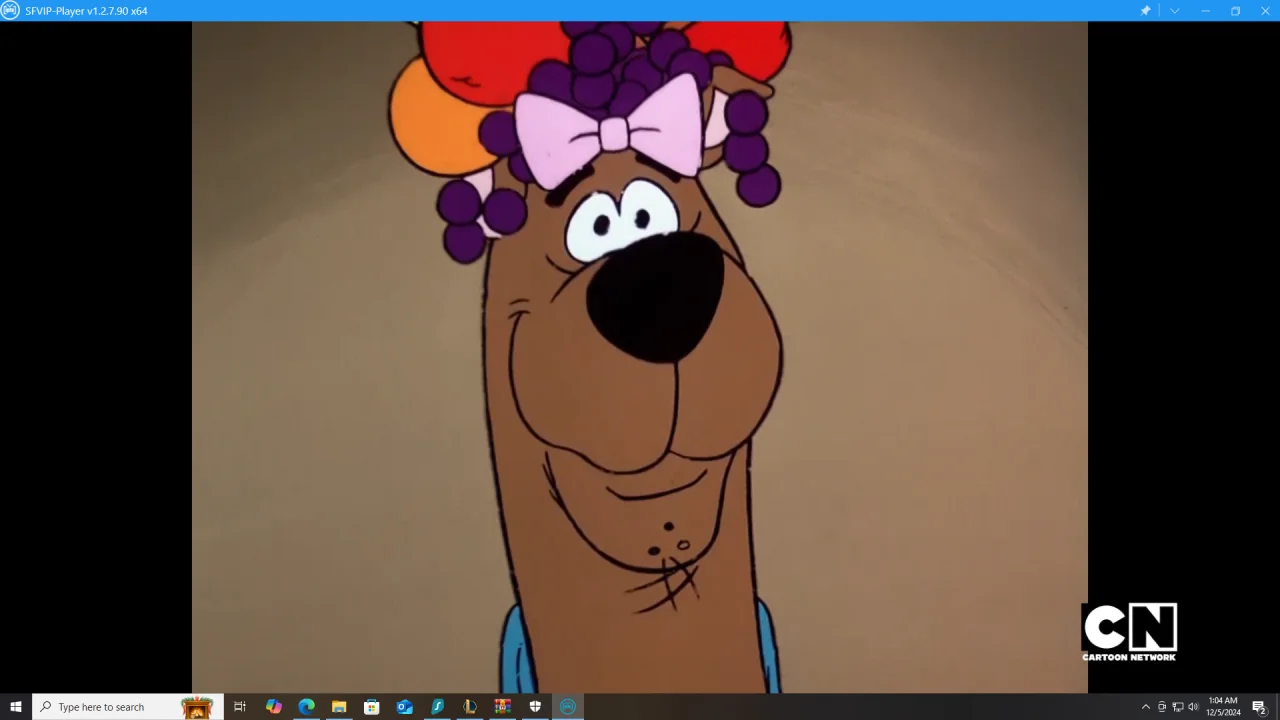Open the notification center with 2 alerts

coord(1260,707)
